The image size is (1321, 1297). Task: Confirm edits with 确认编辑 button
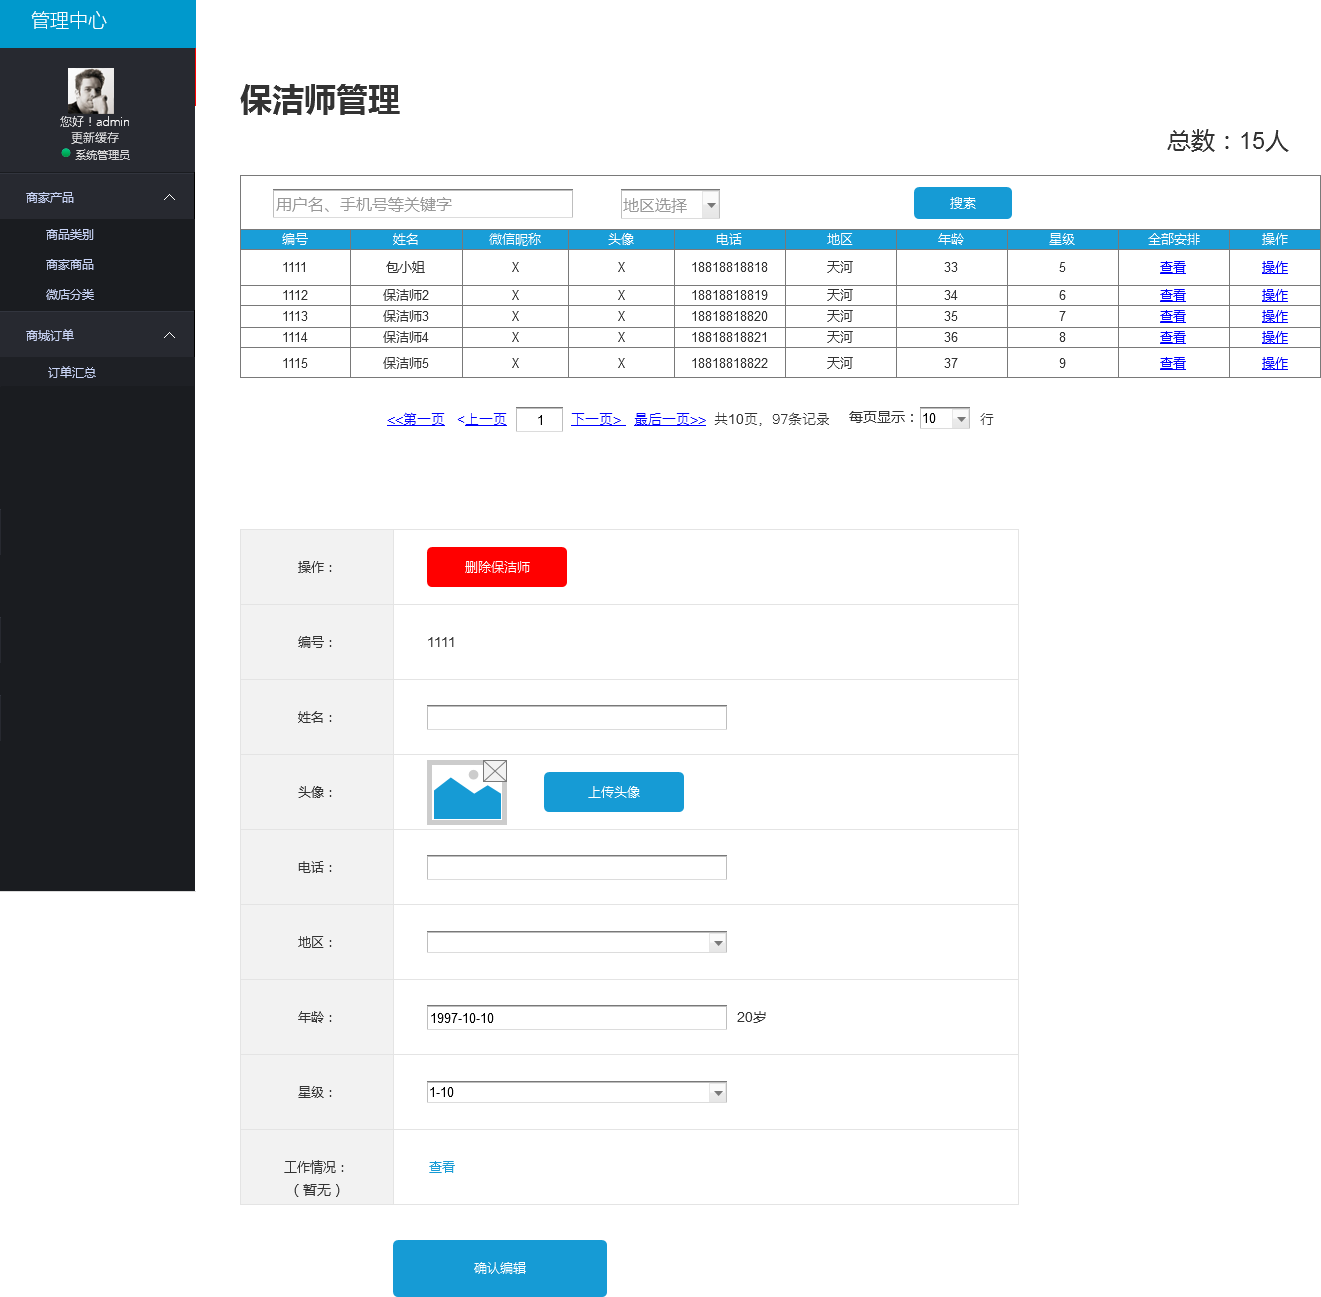click(x=500, y=1268)
